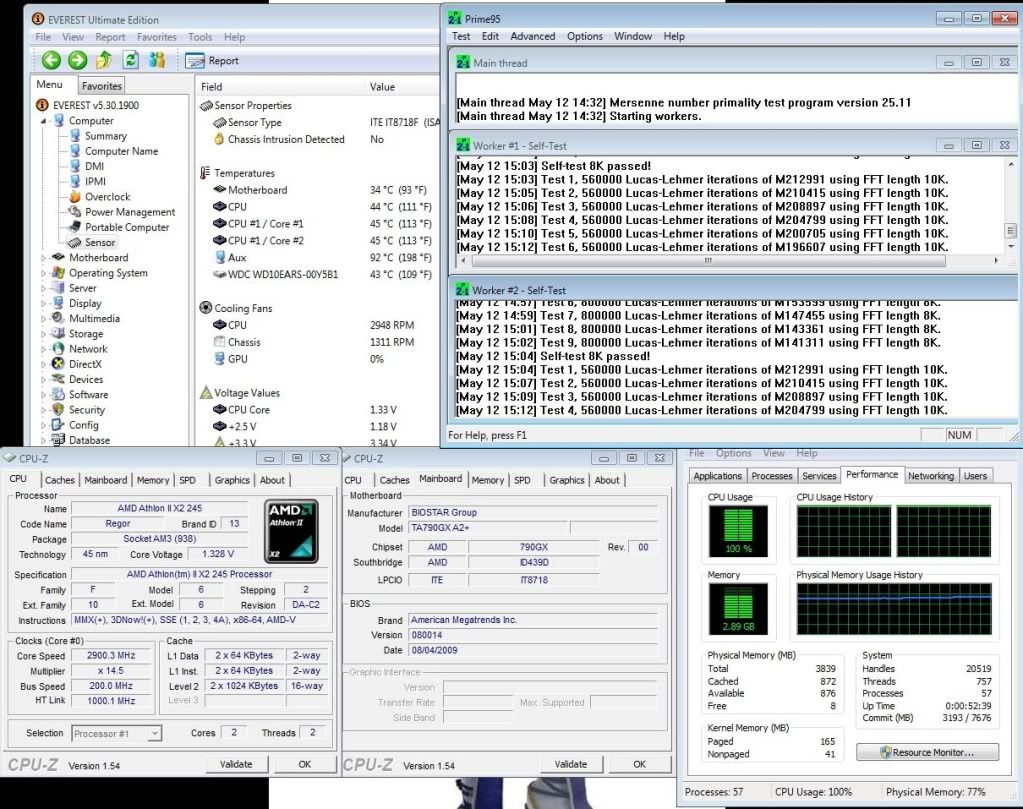1023x809 pixels.
Task: Select the Summary icon in EVEREST tree
Action: pyautogui.click(x=75, y=136)
